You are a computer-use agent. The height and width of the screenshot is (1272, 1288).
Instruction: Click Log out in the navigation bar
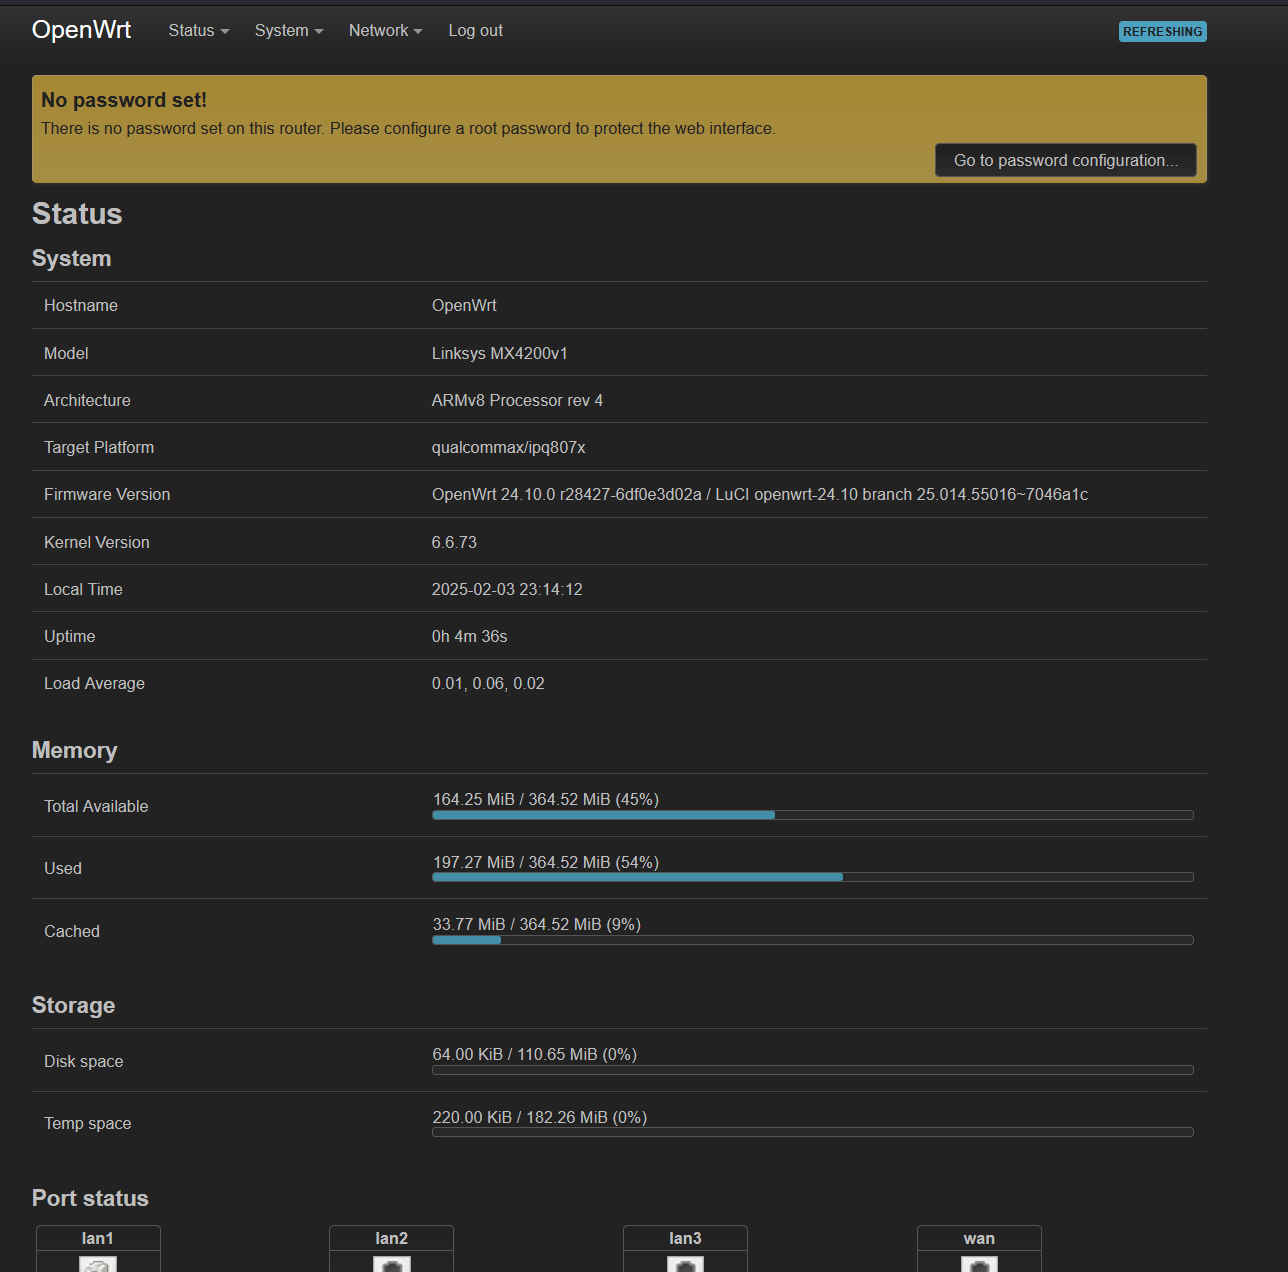coord(475,31)
